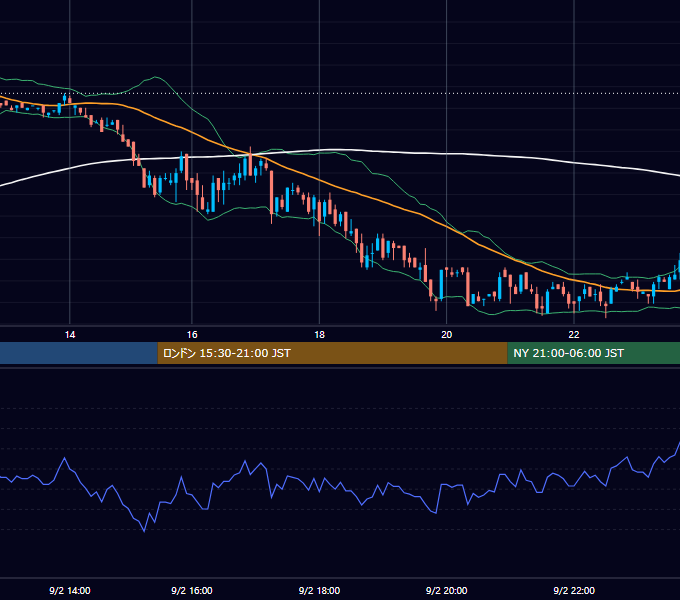This screenshot has width=680, height=600.
Task: Click the NY session bar 21:00-06:00 JST
Action: [x=594, y=353]
